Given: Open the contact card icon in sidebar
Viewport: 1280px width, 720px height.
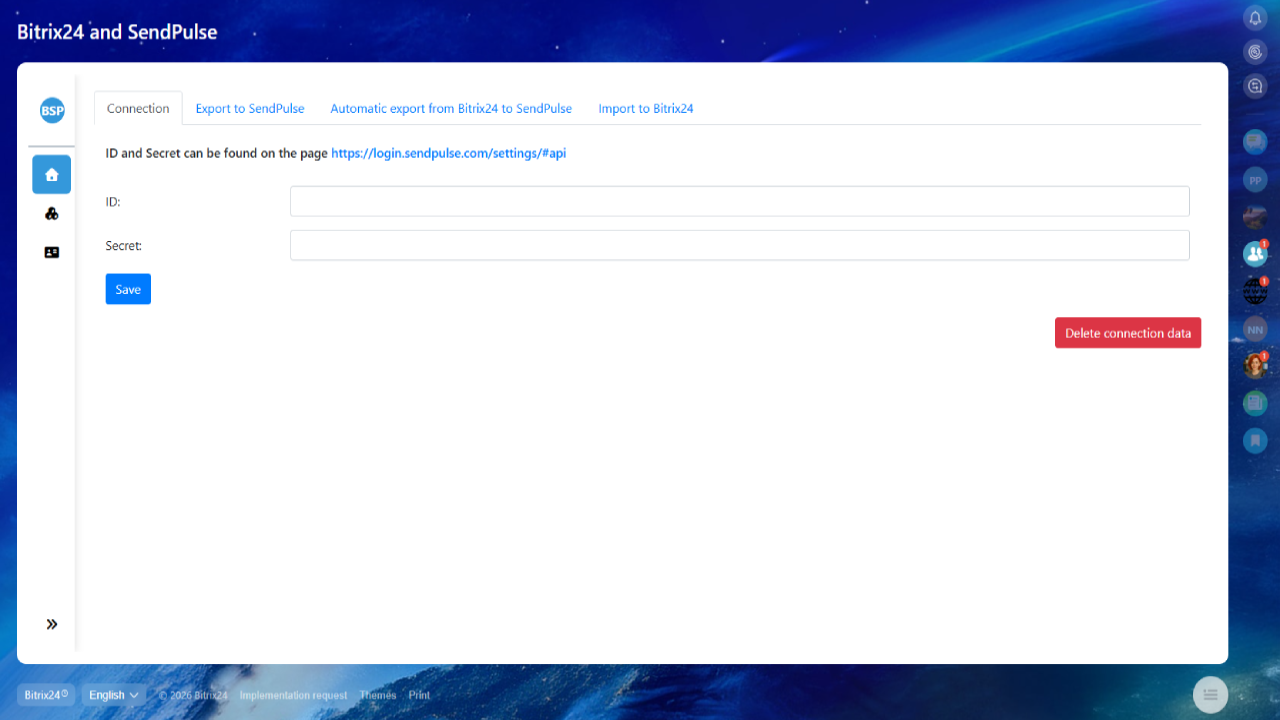Looking at the screenshot, I should click(52, 253).
